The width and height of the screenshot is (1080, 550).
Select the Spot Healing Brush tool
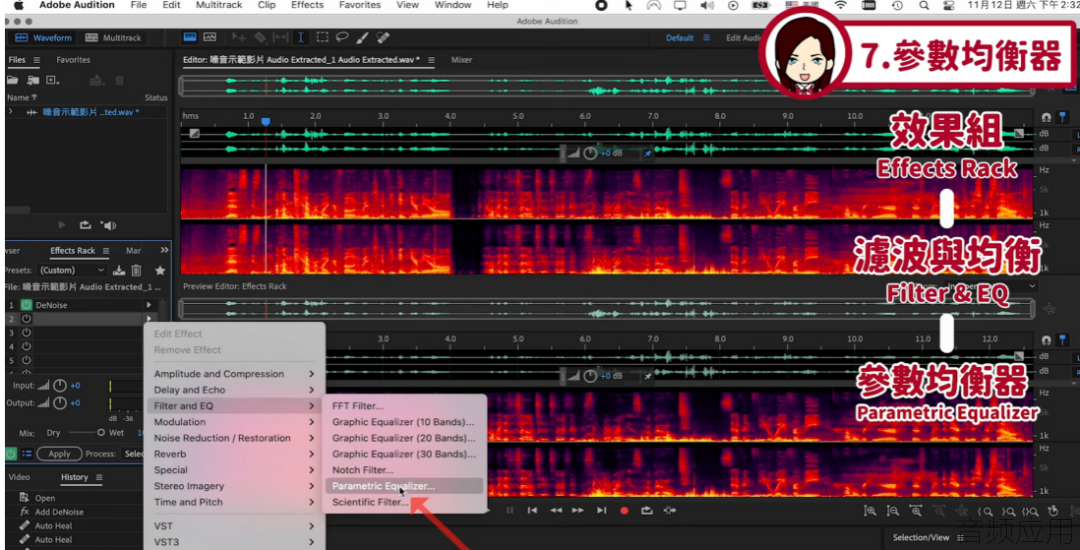(x=383, y=37)
